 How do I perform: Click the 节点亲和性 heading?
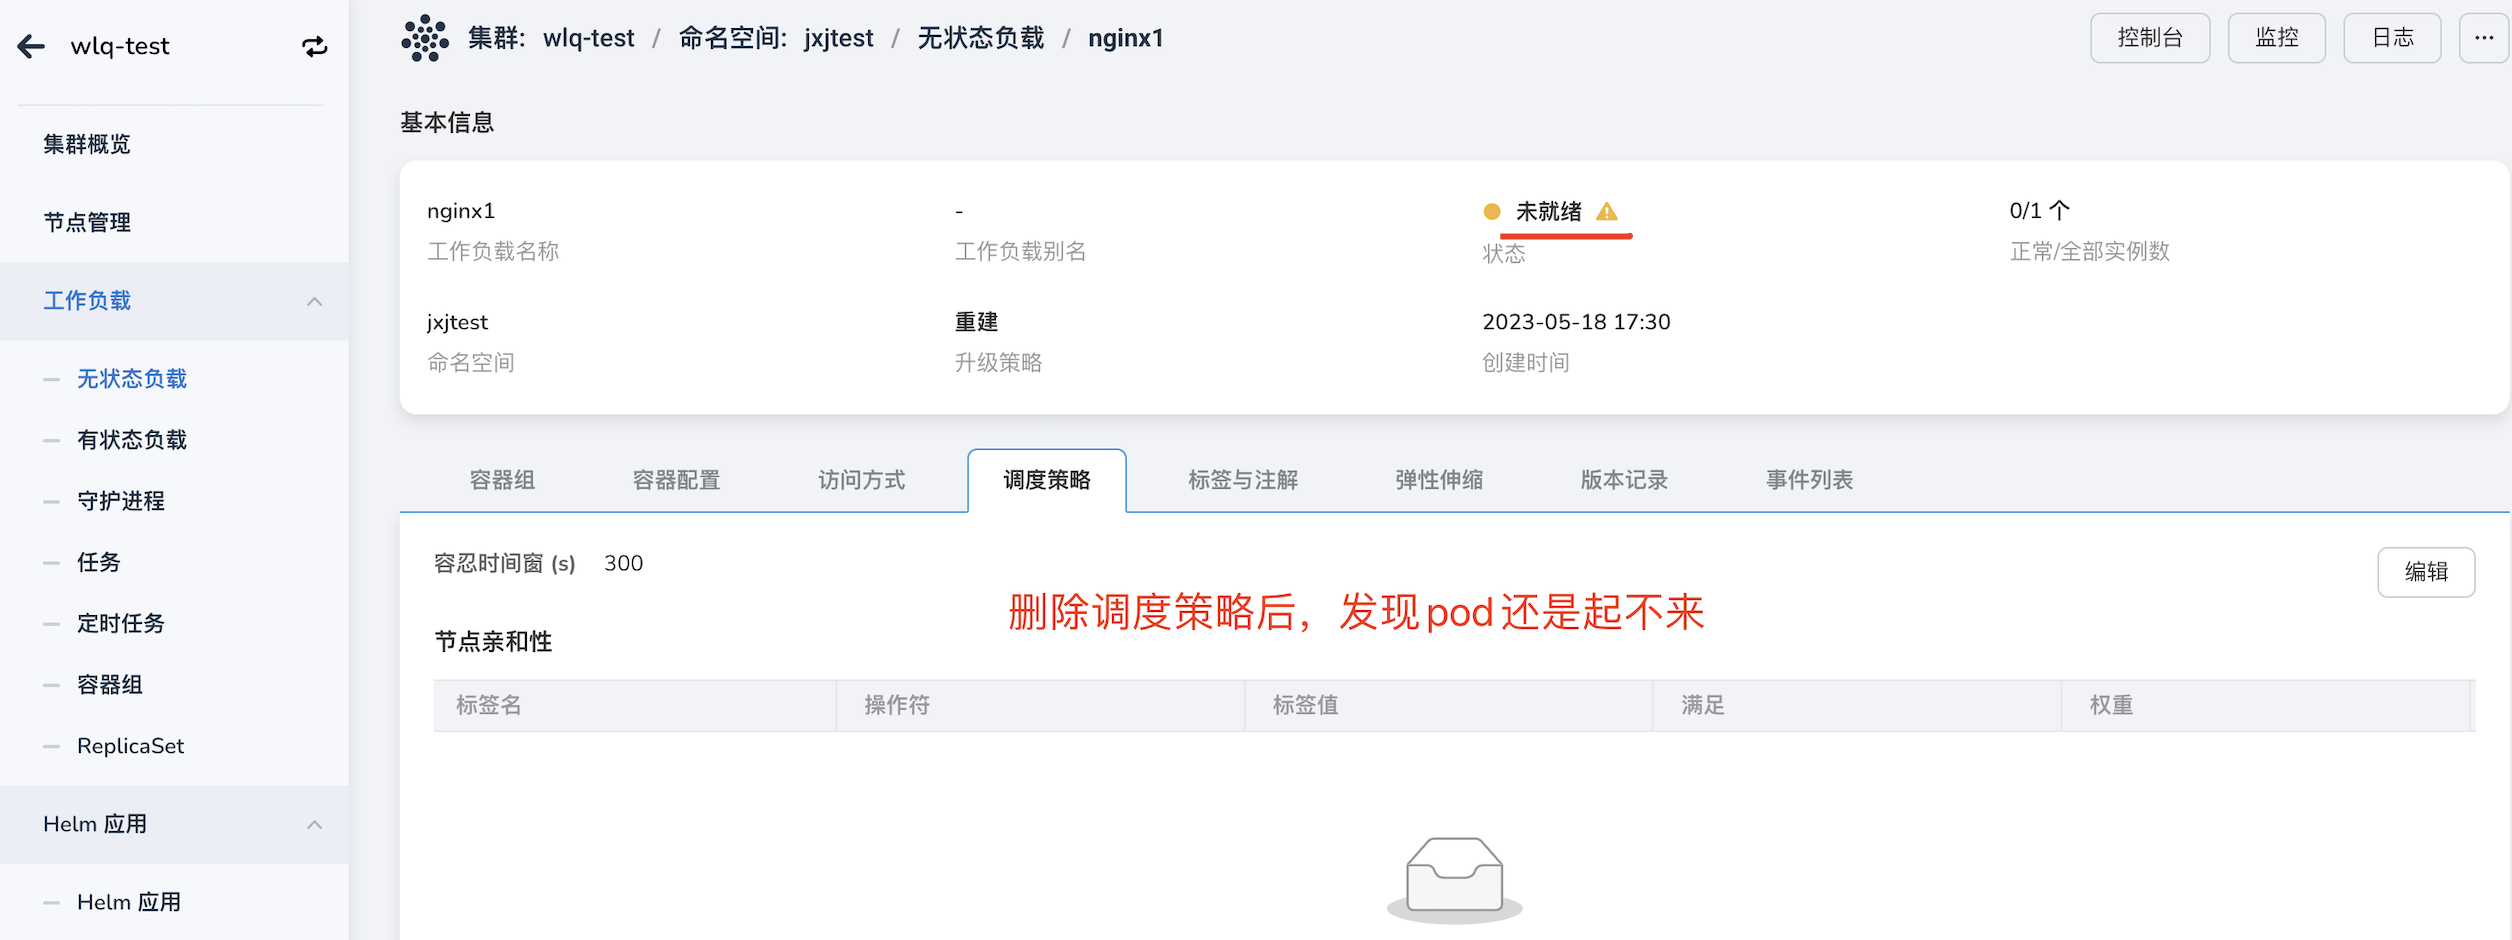point(493,641)
